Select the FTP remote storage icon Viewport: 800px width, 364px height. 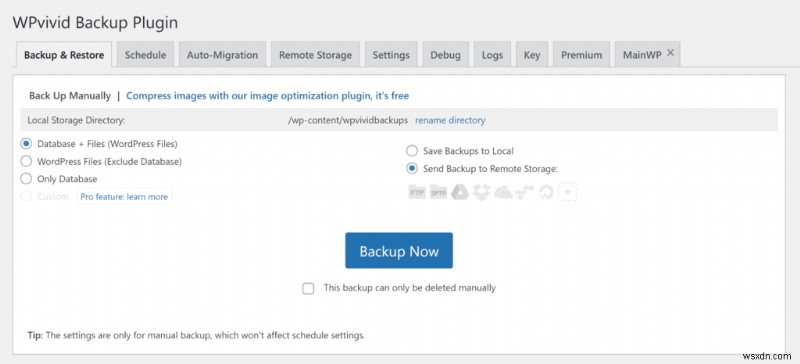coord(417,192)
